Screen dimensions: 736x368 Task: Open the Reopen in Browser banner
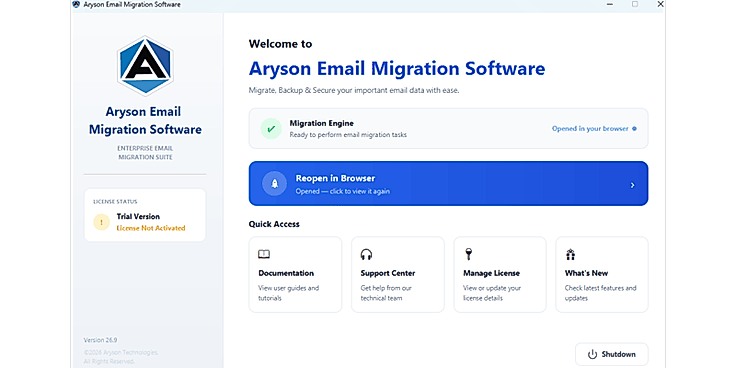tap(448, 184)
